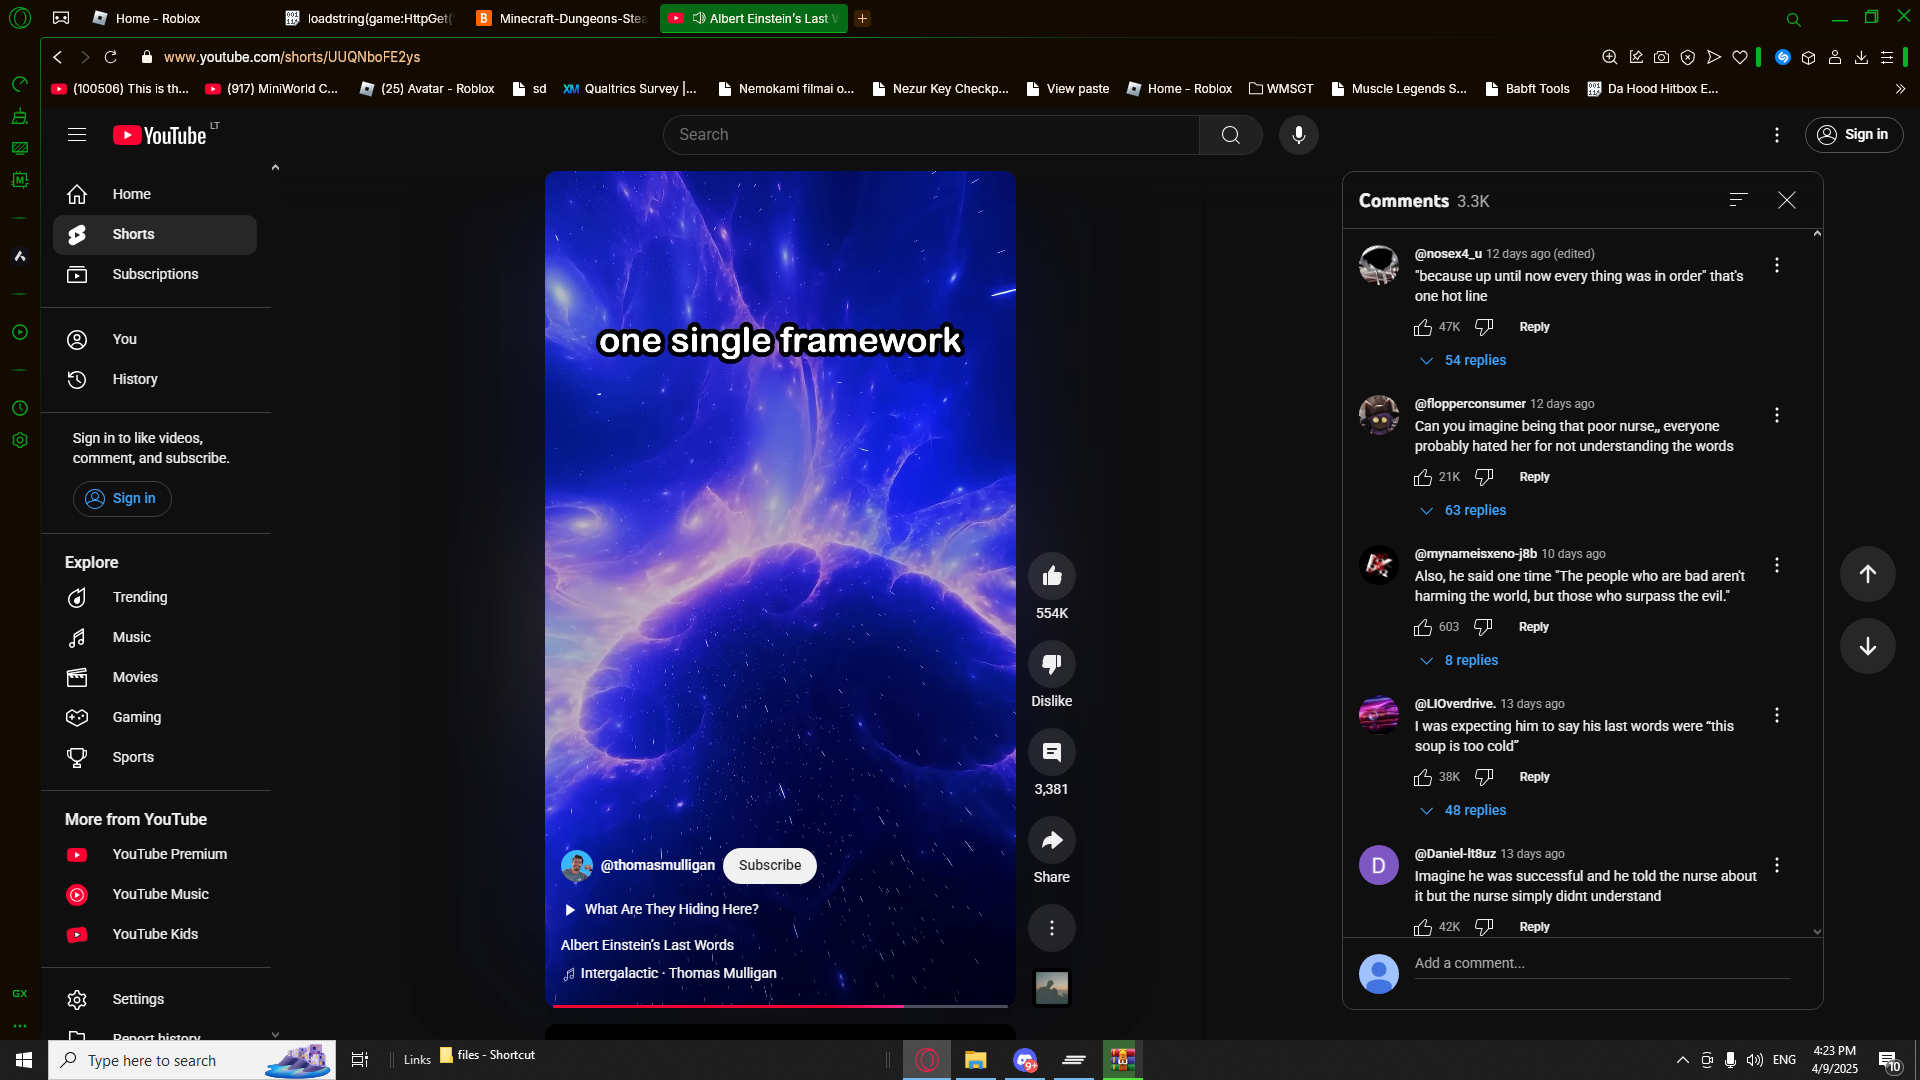Open the 'What Are They Hiding Here?' link
The width and height of the screenshot is (1920, 1080).
tap(662, 909)
